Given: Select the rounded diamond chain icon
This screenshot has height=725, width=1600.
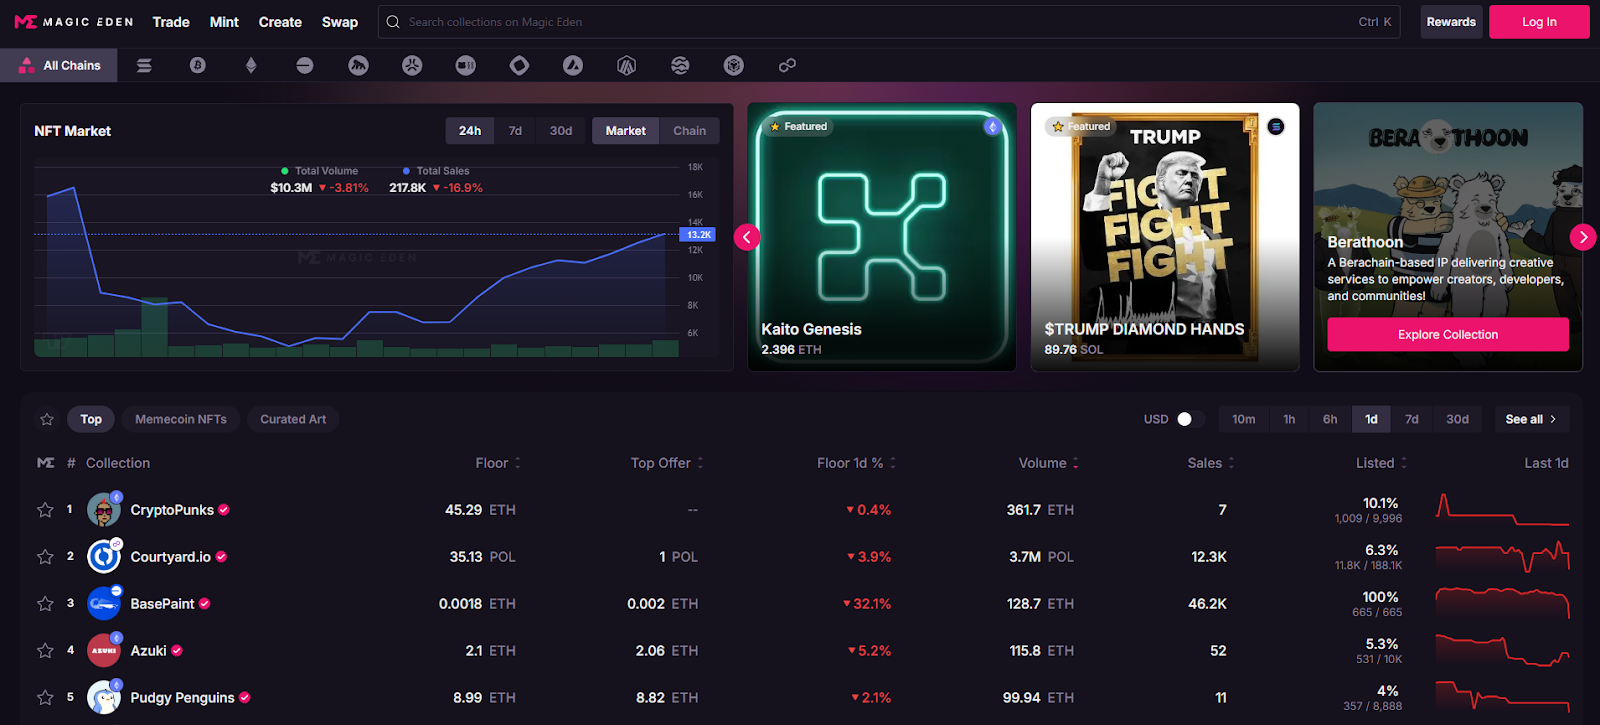Looking at the screenshot, I should [519, 66].
